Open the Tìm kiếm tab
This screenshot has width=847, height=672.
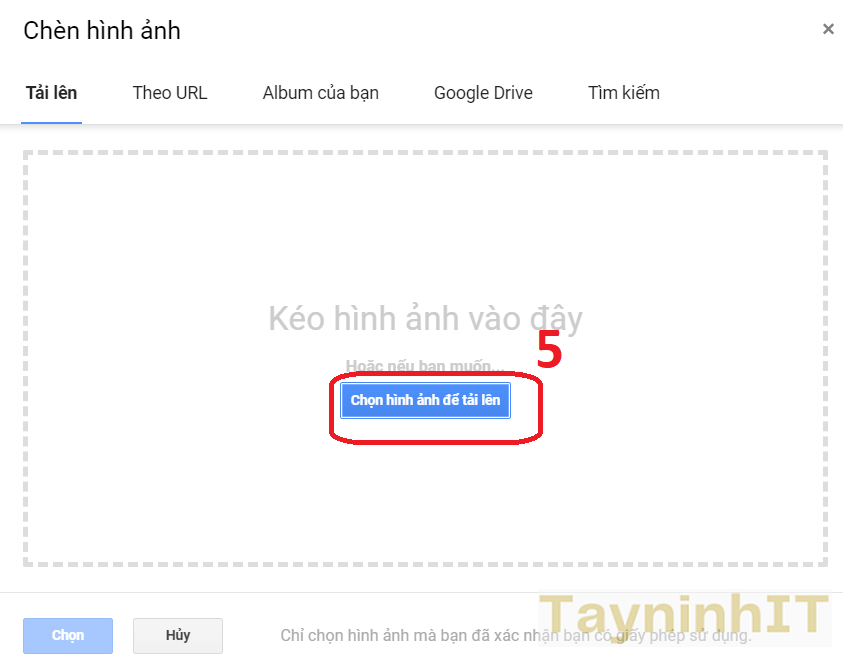[623, 93]
